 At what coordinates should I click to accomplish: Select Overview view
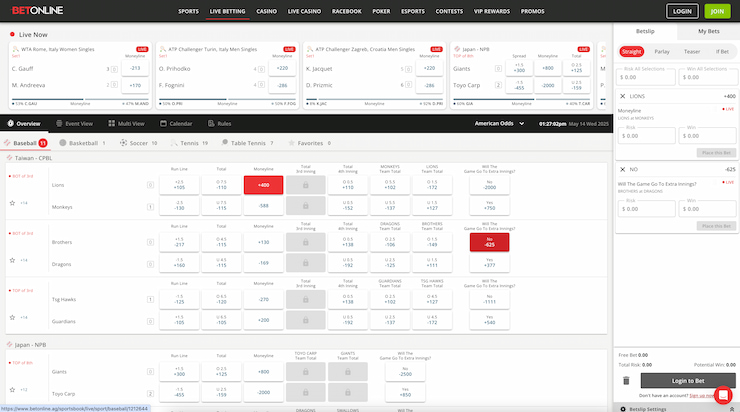click(x=24, y=124)
